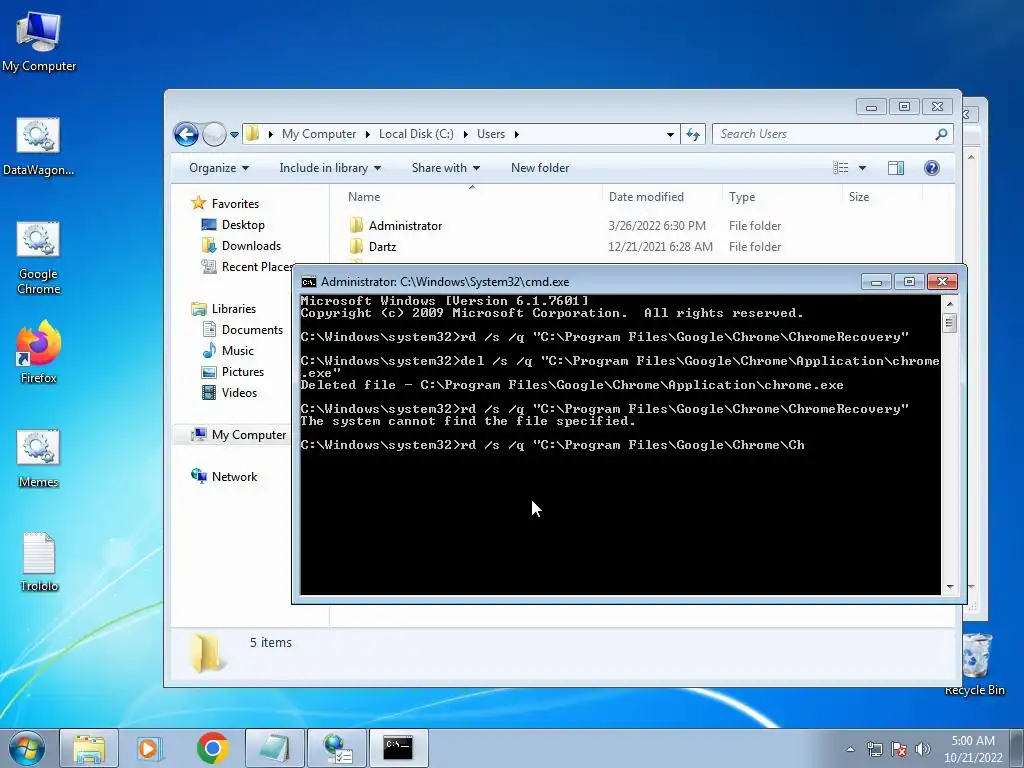Open Downloads under Favorites

[242, 246]
